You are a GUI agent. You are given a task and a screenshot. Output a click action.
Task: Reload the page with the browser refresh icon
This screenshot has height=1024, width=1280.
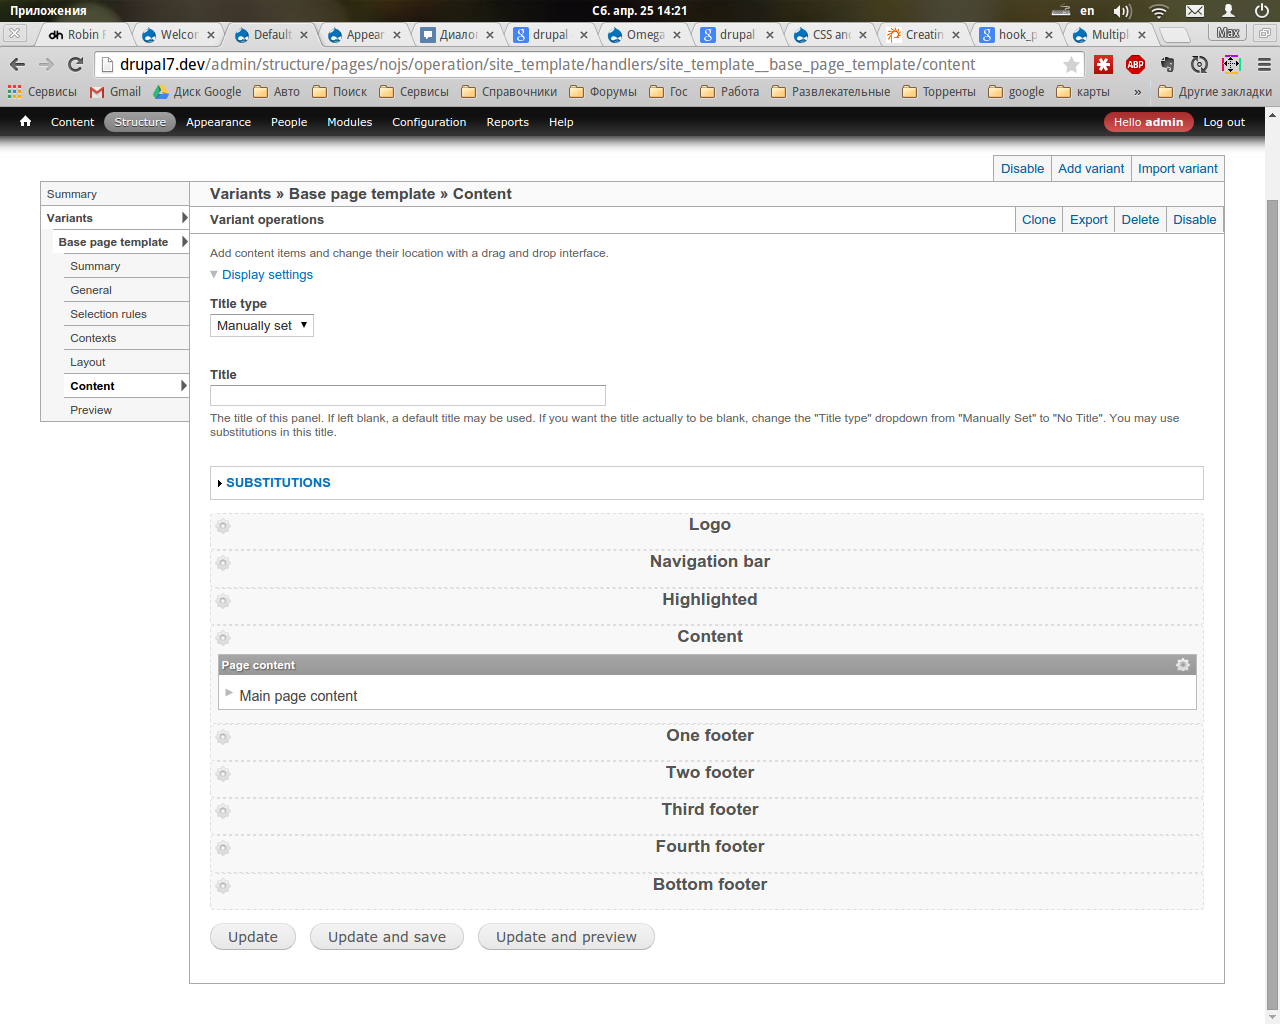[x=75, y=64]
